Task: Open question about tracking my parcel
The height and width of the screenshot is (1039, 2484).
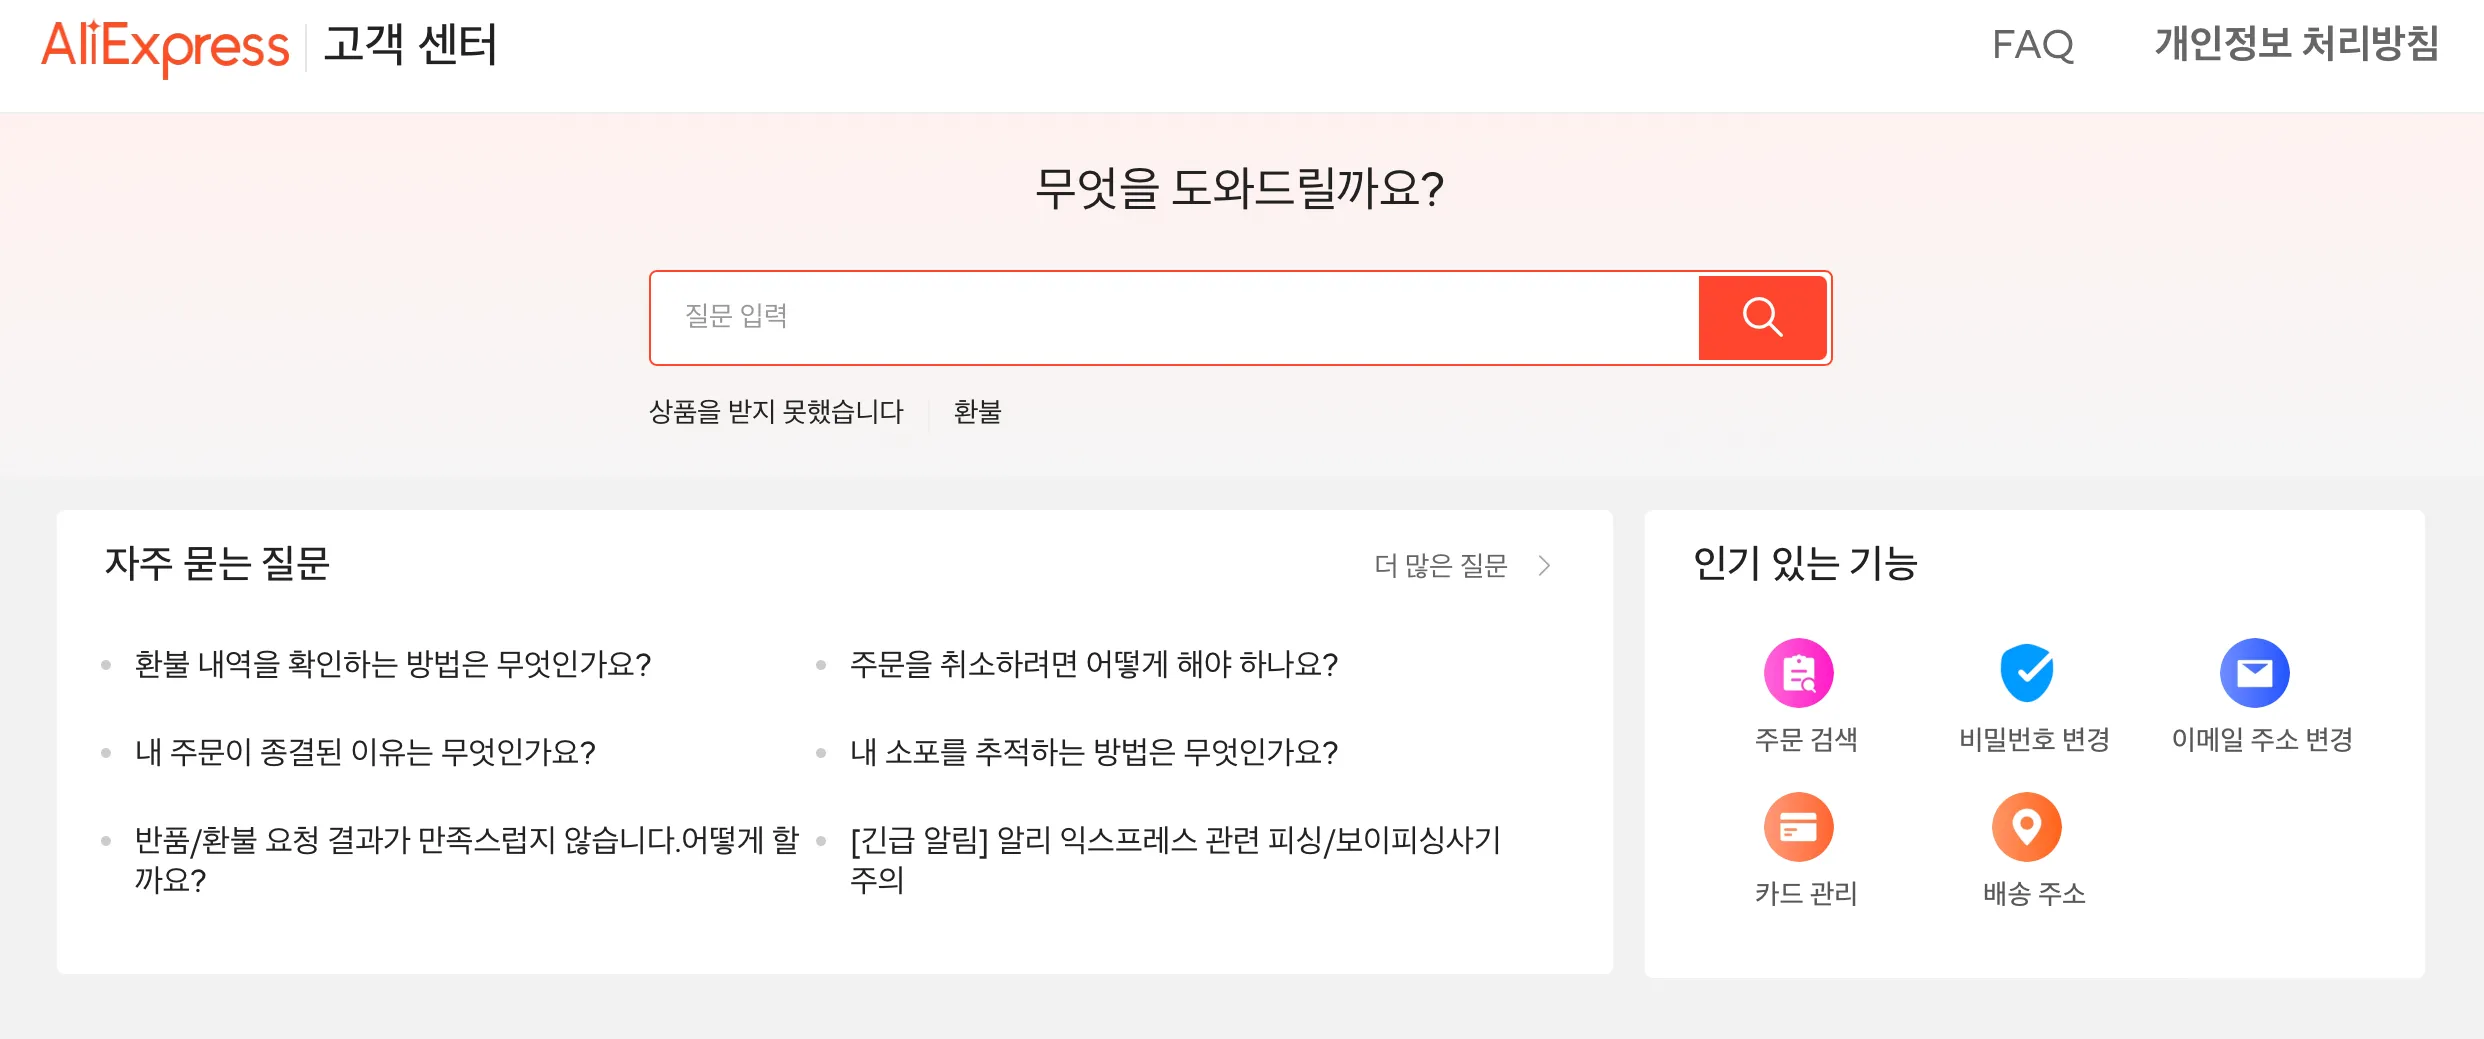Action: click(x=1093, y=753)
